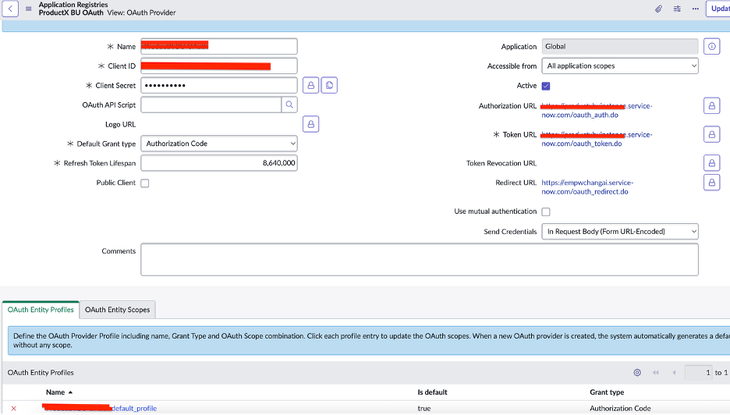Delete the default_profile row with red X

click(x=14, y=408)
